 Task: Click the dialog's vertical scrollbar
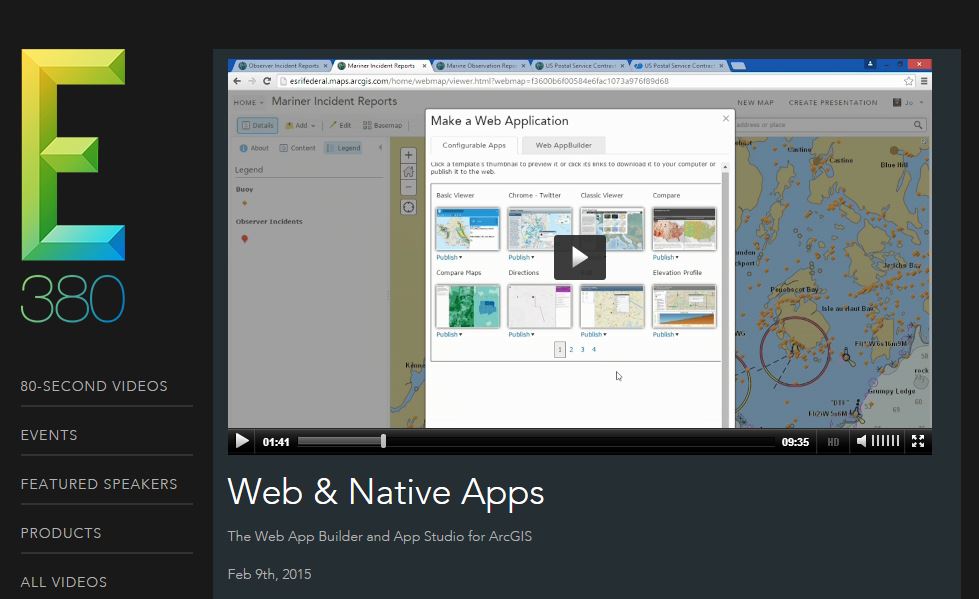725,295
